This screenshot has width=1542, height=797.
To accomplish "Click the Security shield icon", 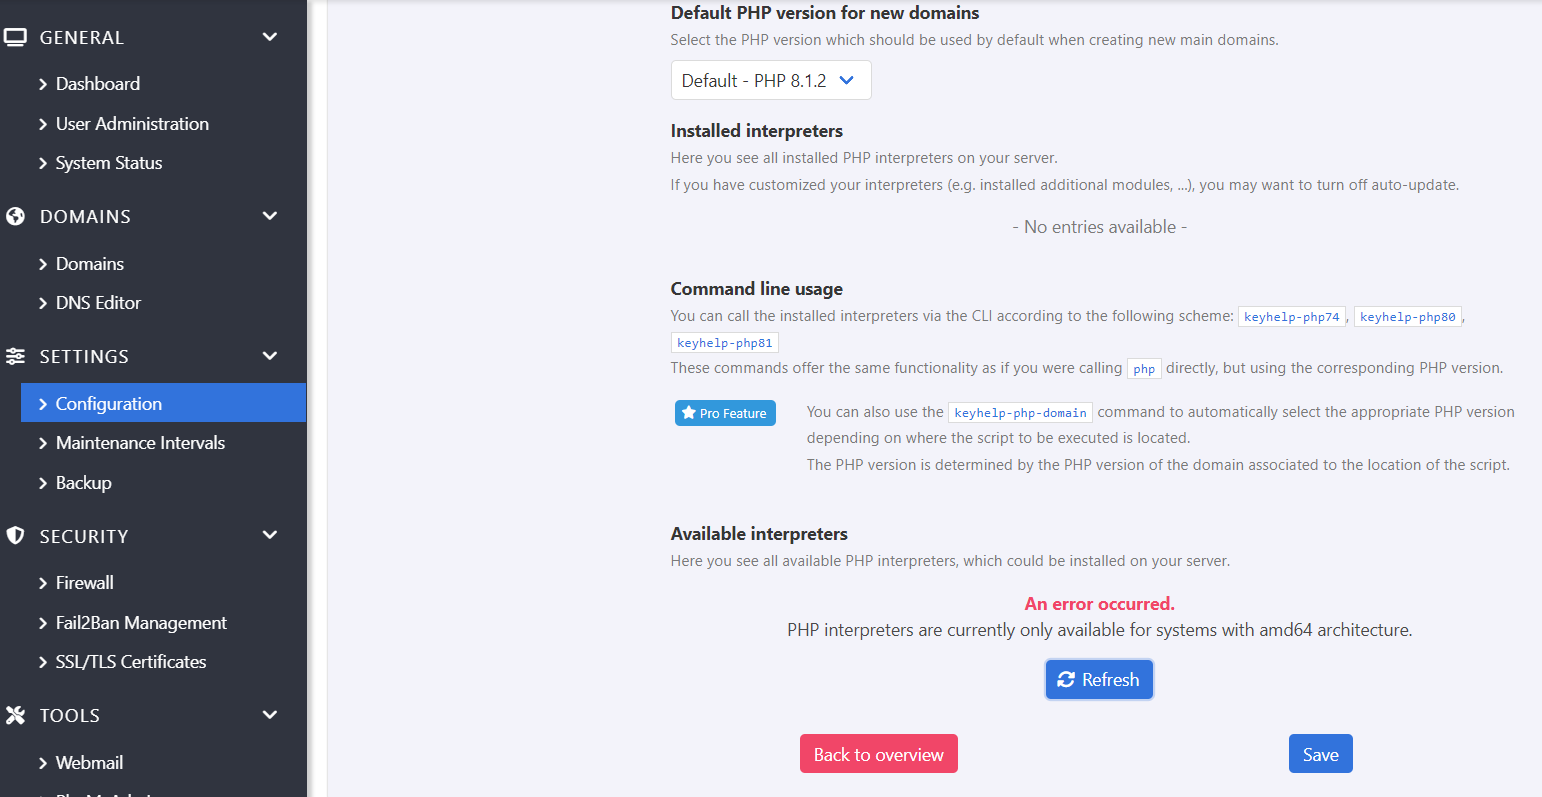I will pos(15,536).
